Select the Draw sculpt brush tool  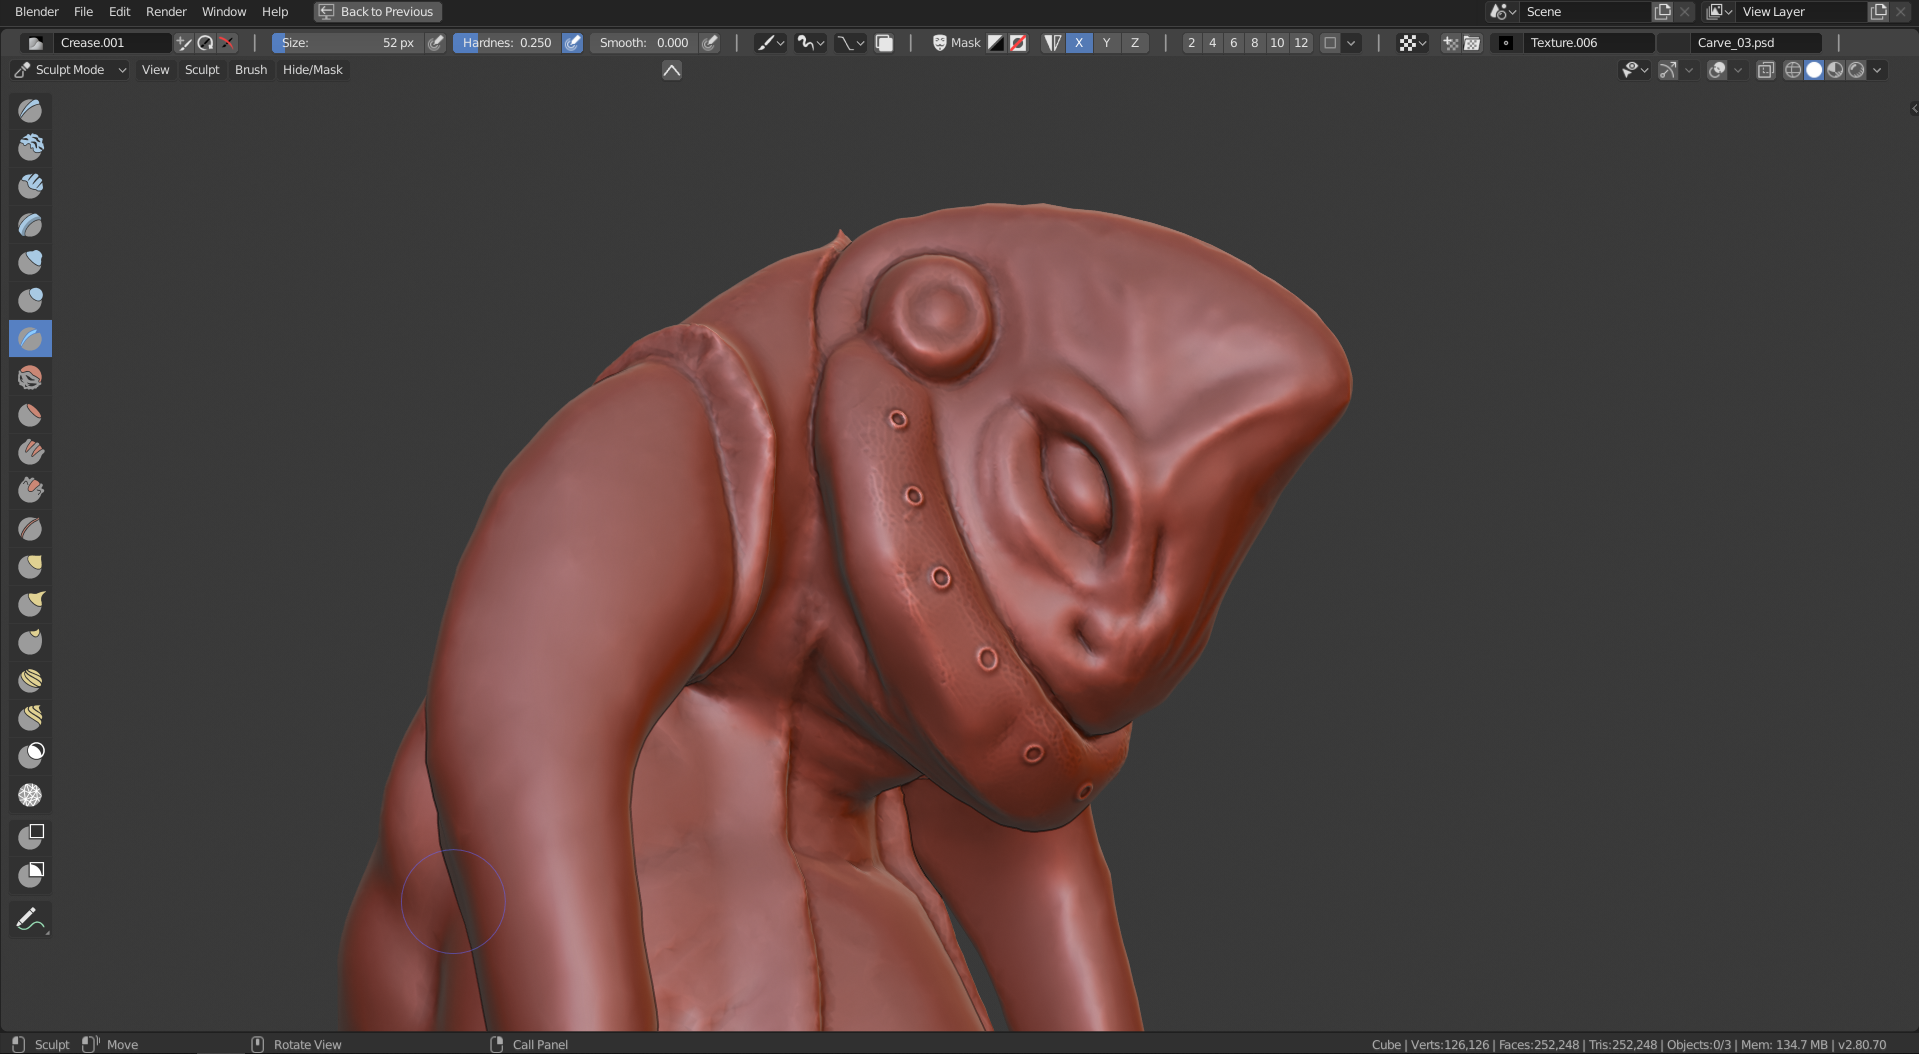(30, 110)
